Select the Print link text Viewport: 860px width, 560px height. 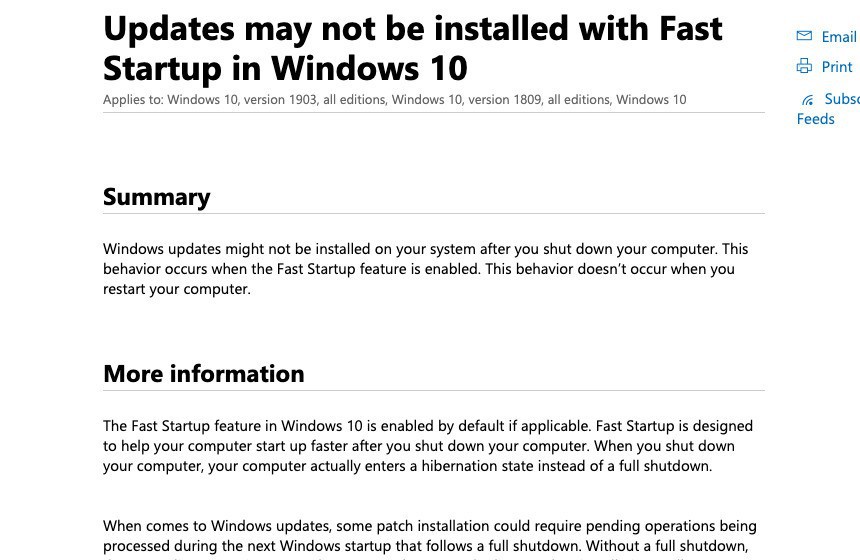point(837,67)
